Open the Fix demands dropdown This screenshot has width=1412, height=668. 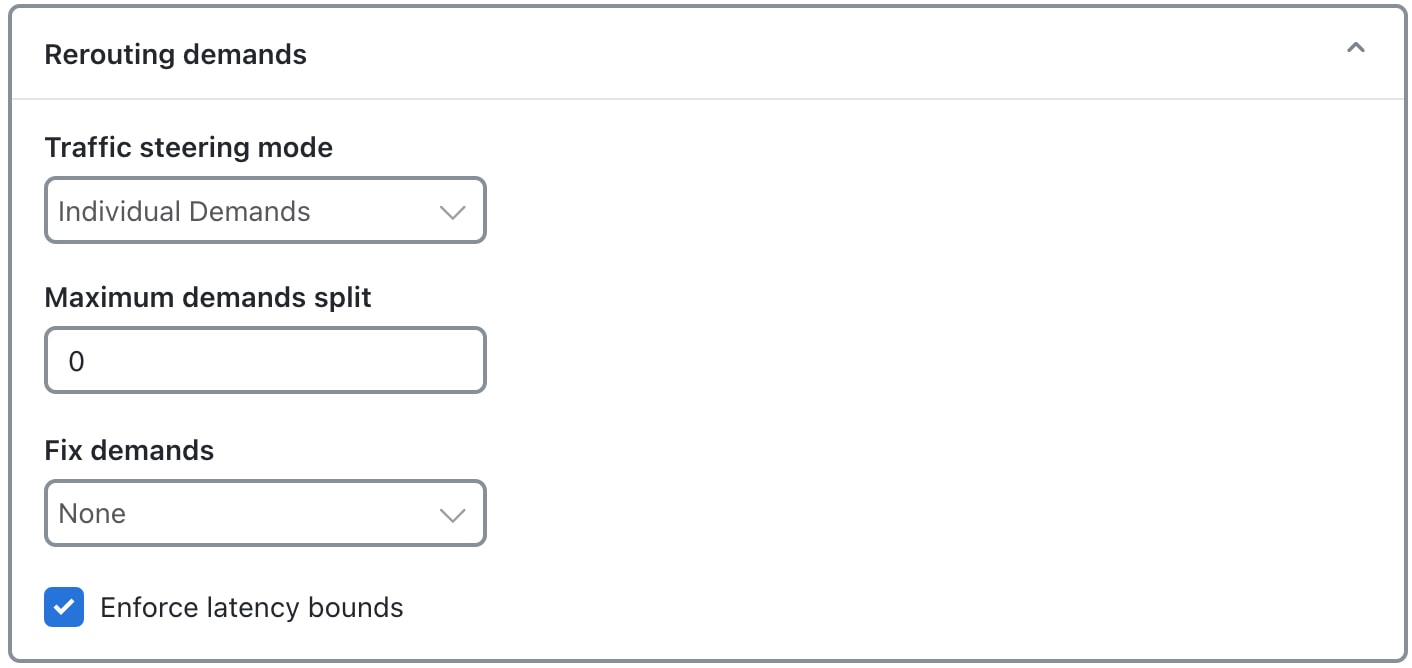265,514
